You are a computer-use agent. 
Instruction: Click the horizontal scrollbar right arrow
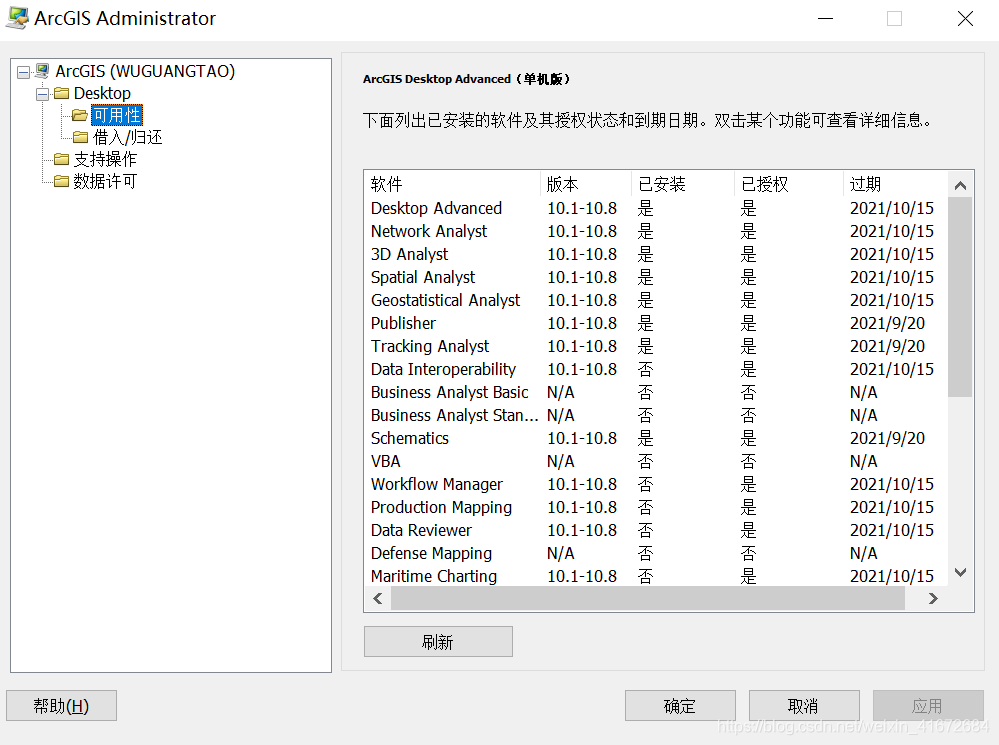[x=932, y=599]
